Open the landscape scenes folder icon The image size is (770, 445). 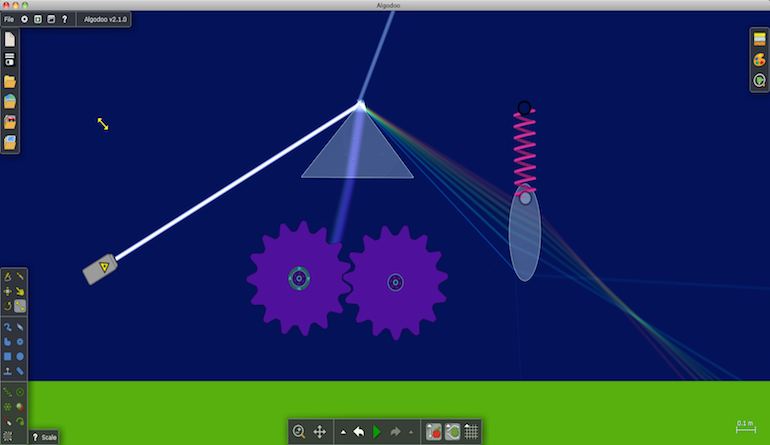pyautogui.click(x=10, y=101)
